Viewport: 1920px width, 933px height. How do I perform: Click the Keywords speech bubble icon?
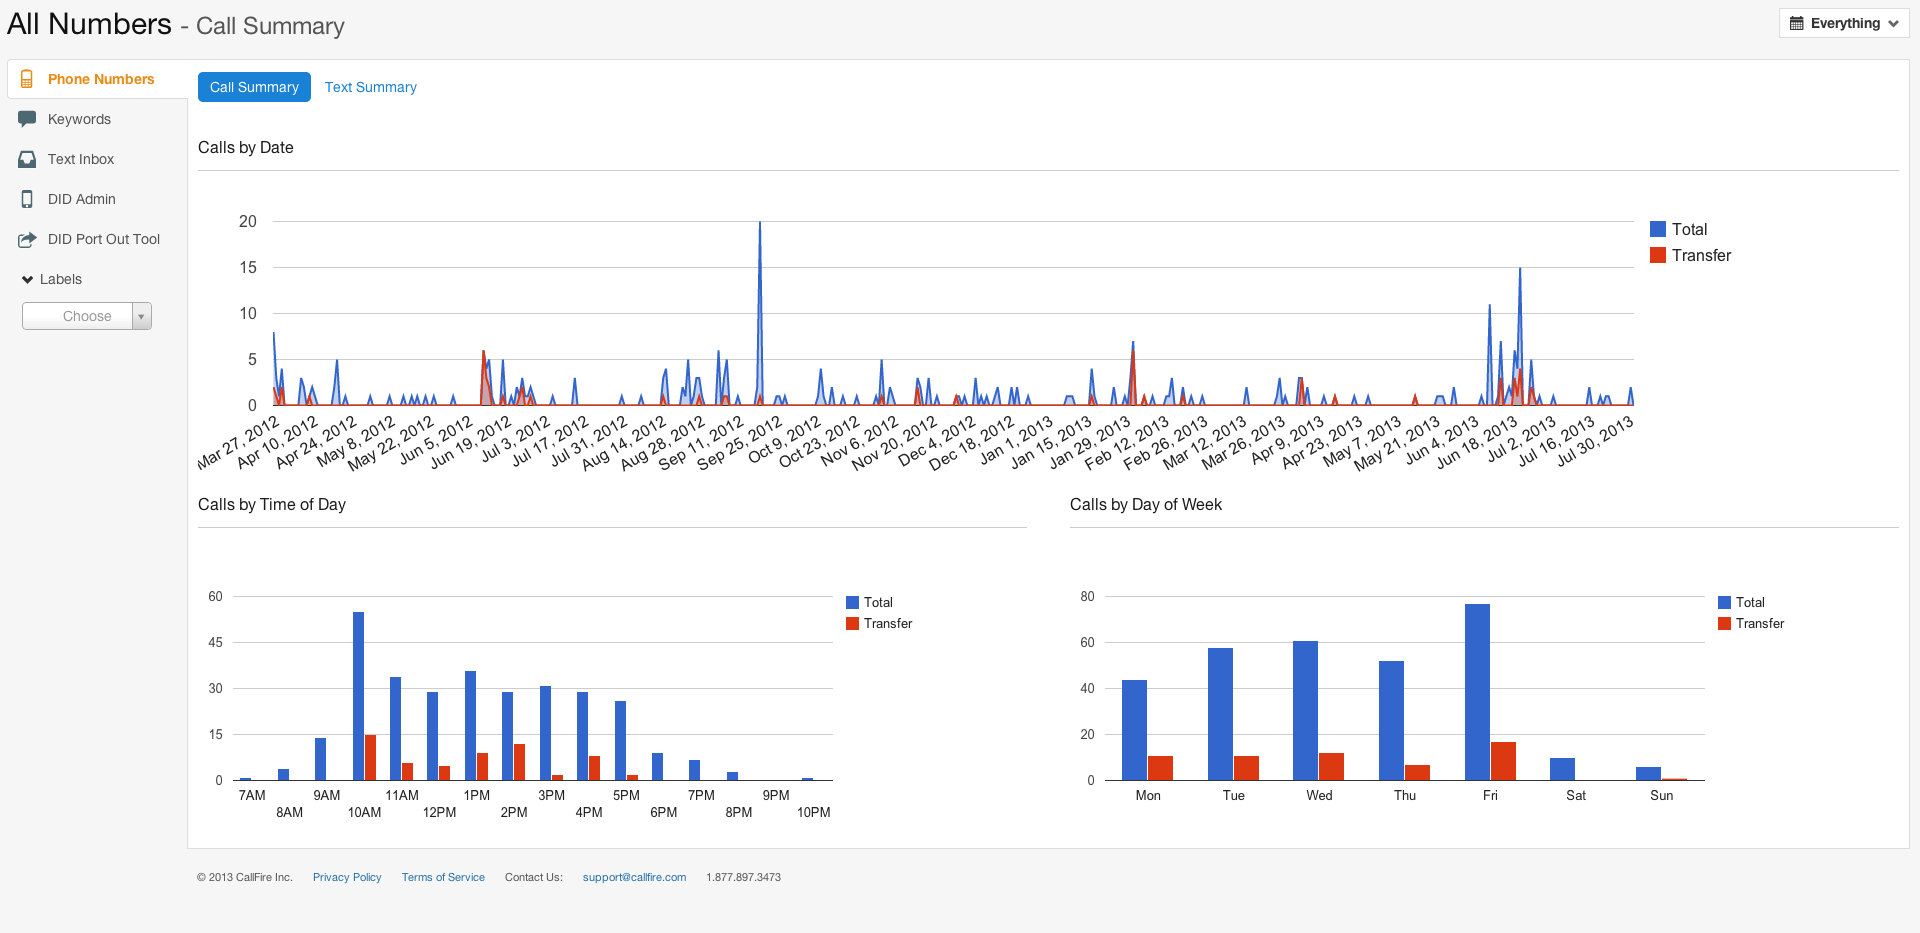pos(27,119)
